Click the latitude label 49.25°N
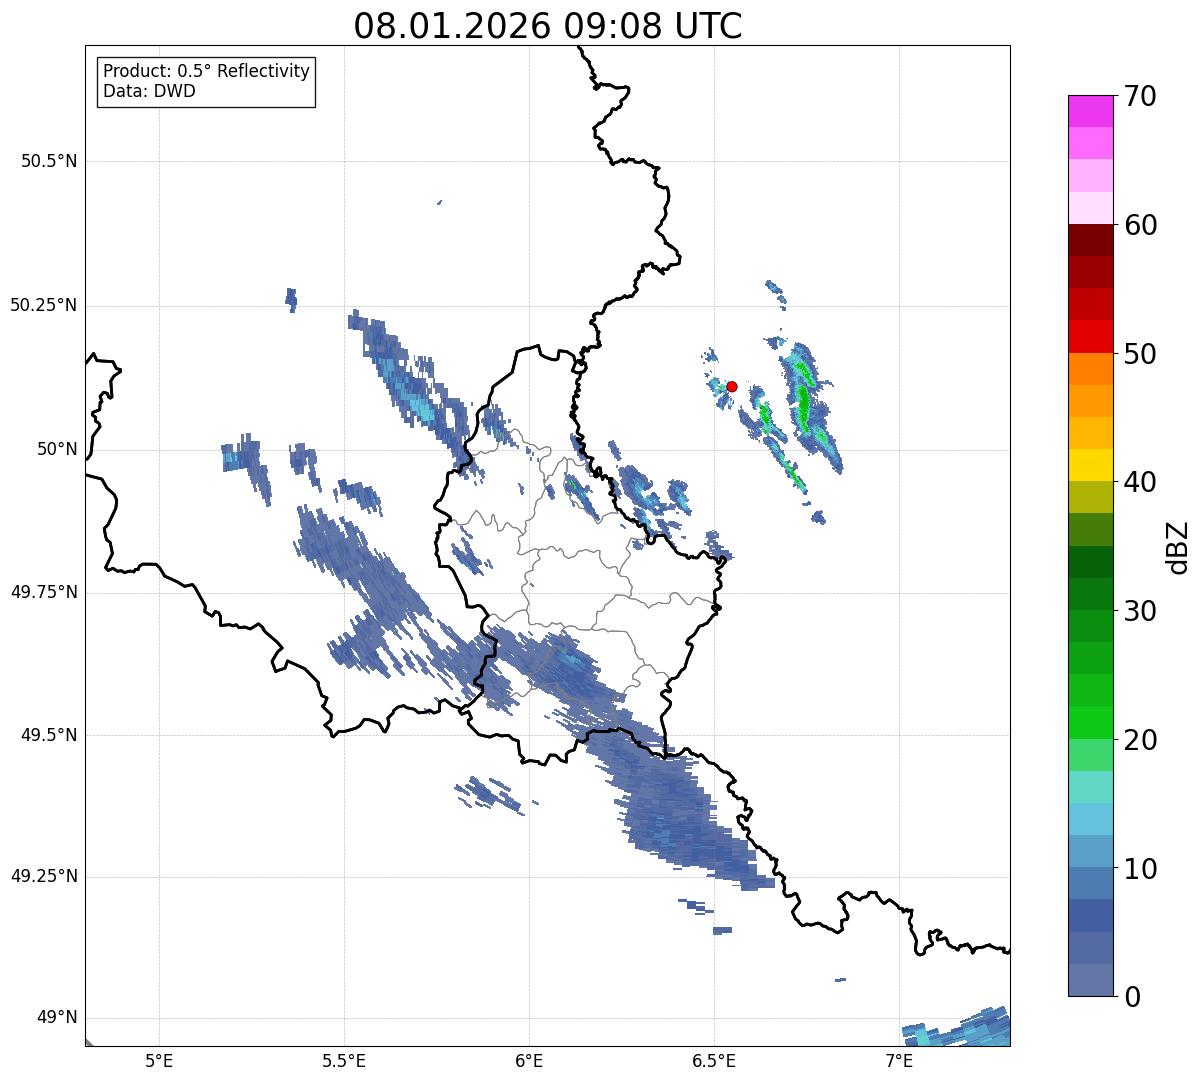Image resolution: width=1202 pixels, height=1081 pixels. coord(44,877)
